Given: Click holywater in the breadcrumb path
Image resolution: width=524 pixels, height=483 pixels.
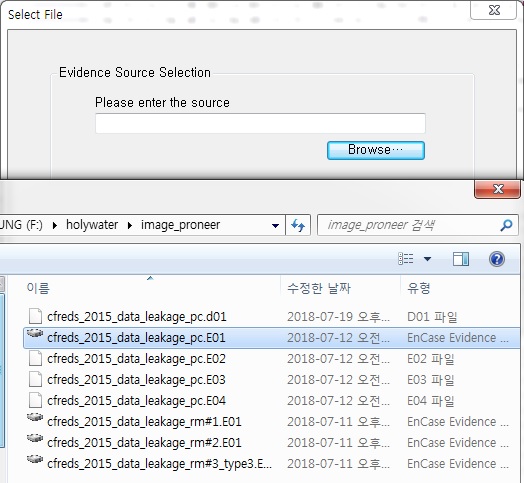Looking at the screenshot, I should (92, 225).
